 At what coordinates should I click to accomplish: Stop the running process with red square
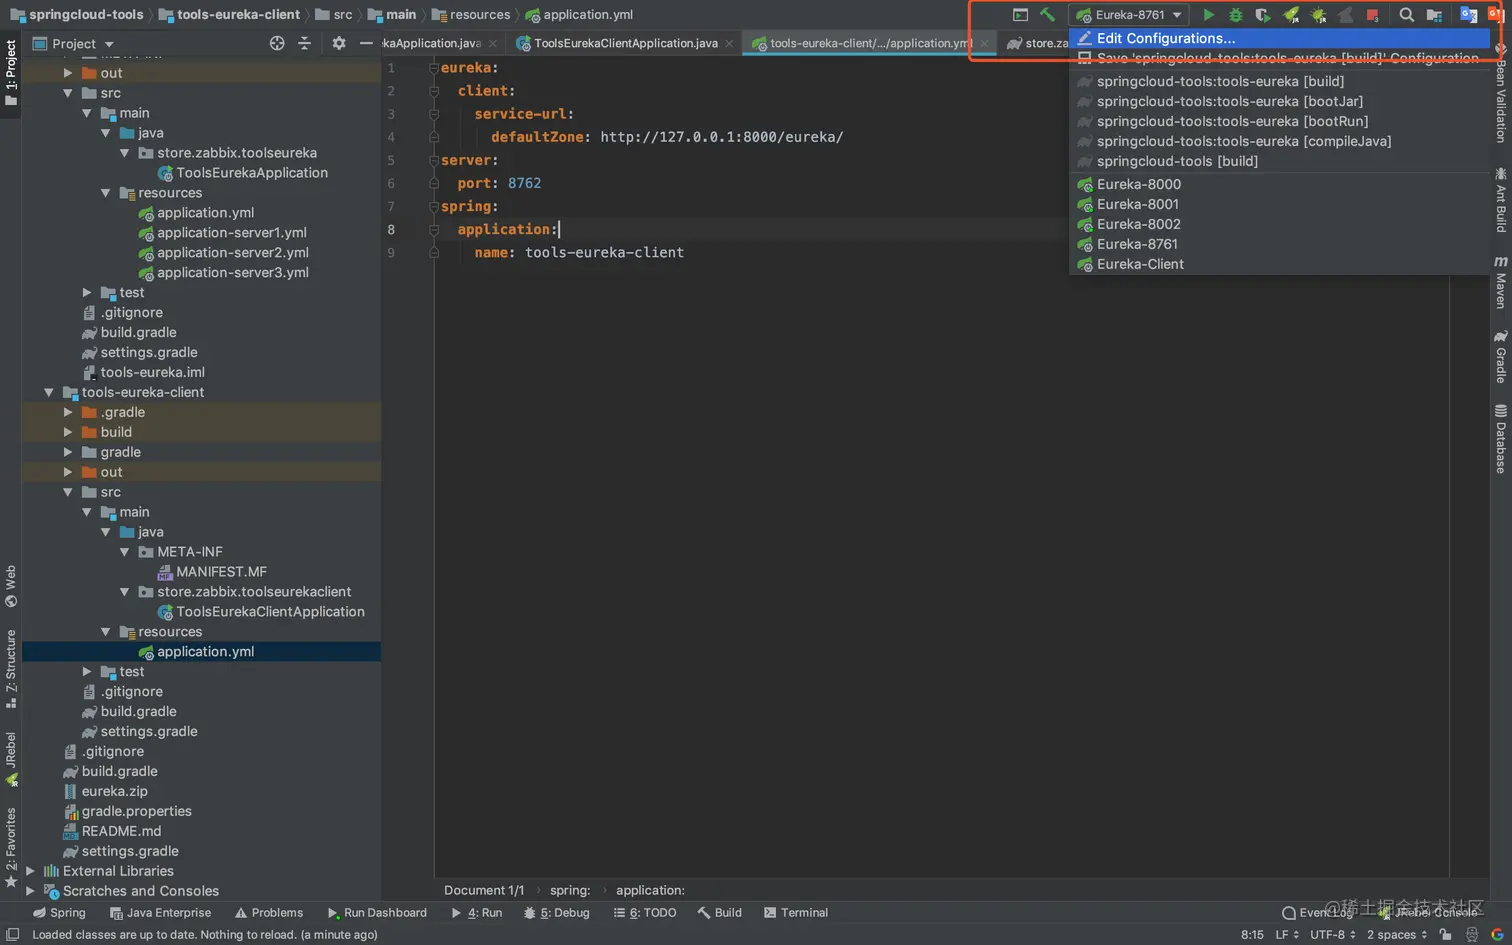pos(1372,15)
